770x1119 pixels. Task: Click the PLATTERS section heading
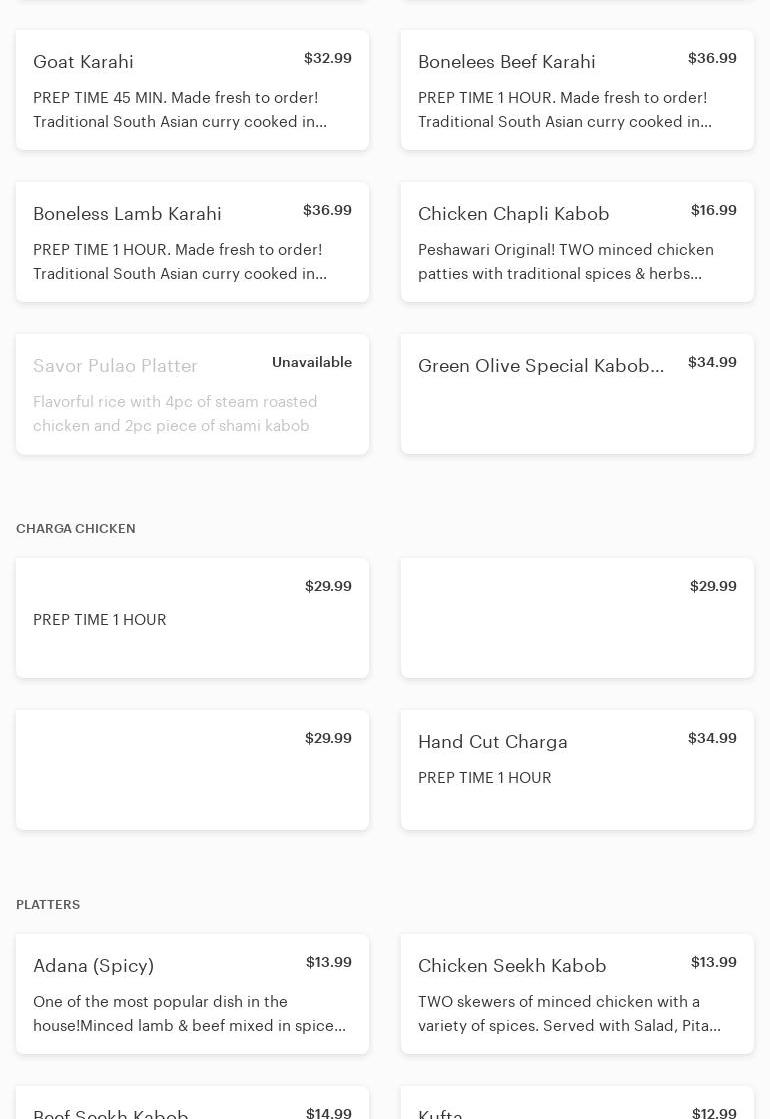click(x=48, y=905)
